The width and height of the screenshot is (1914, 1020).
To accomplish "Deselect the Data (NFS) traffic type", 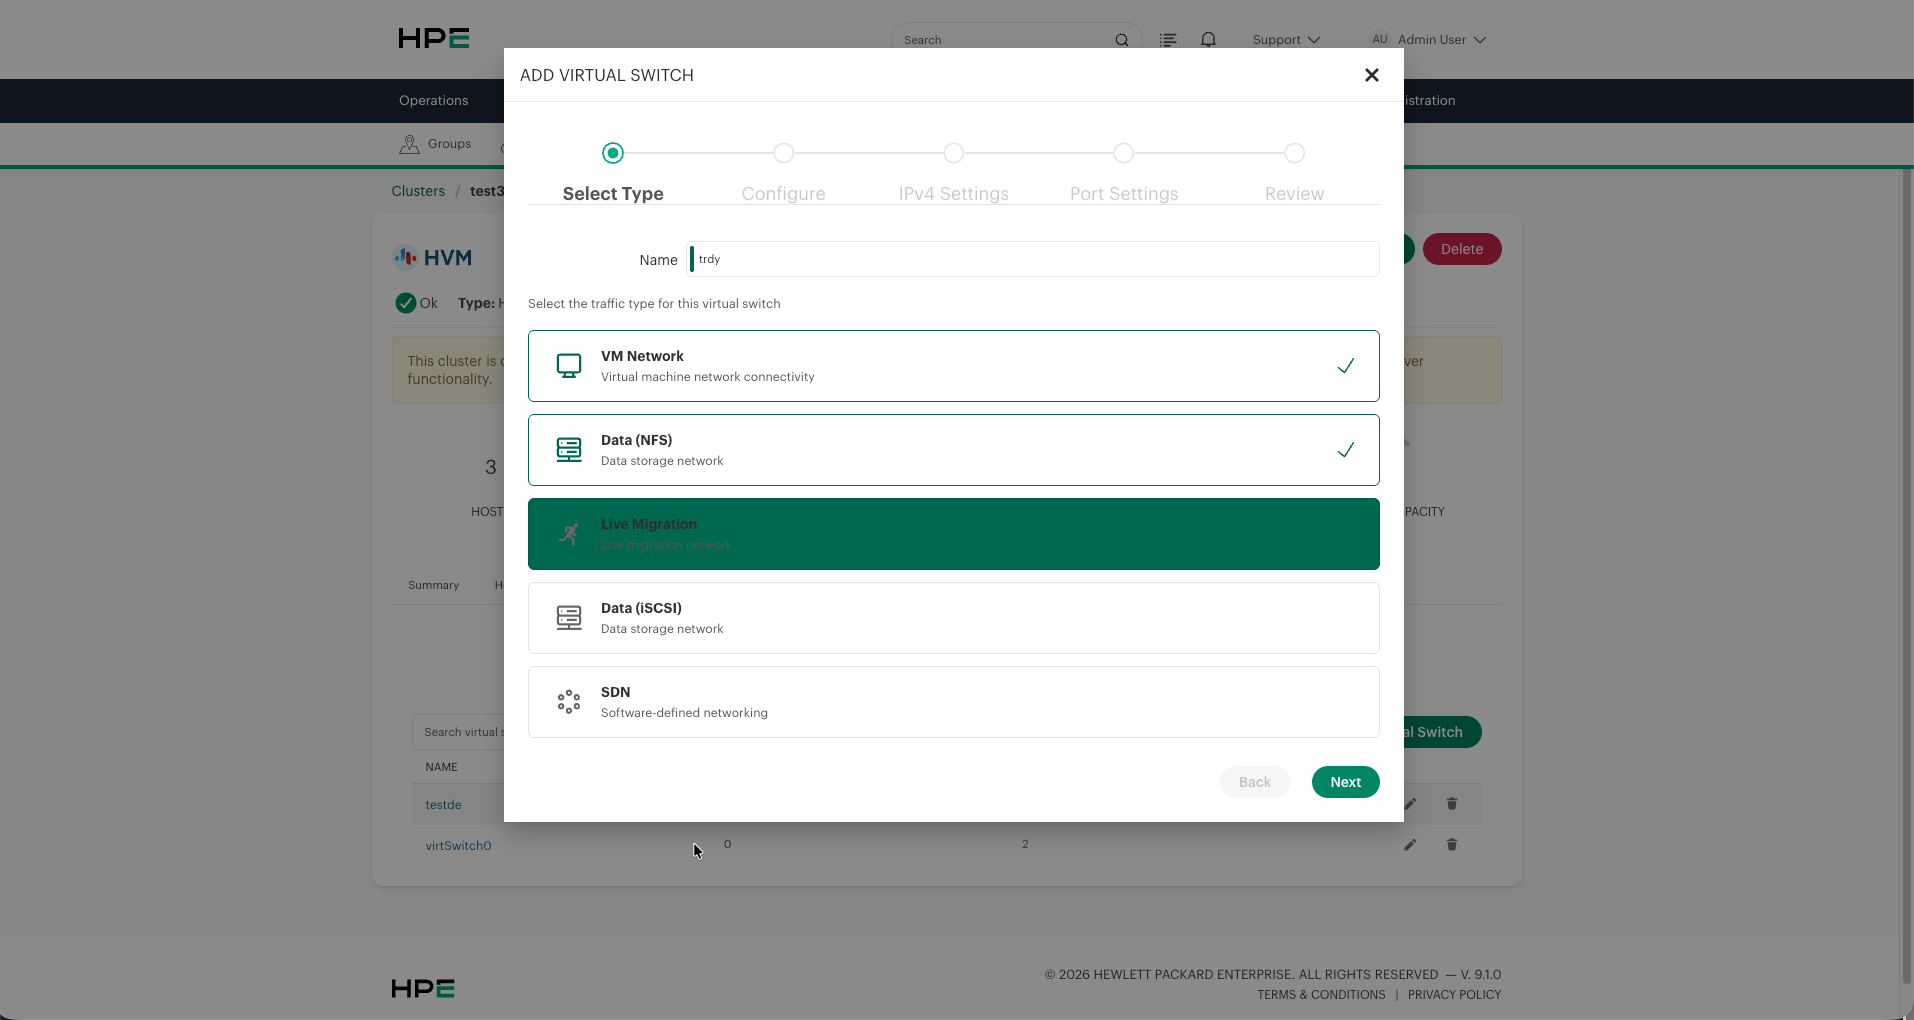I will (x=954, y=450).
